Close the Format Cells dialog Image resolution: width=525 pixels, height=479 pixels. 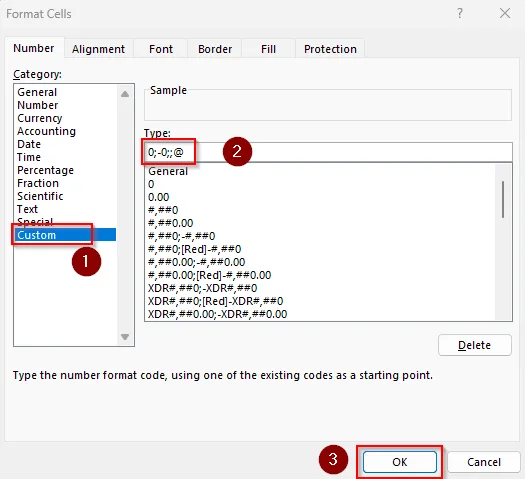505,13
